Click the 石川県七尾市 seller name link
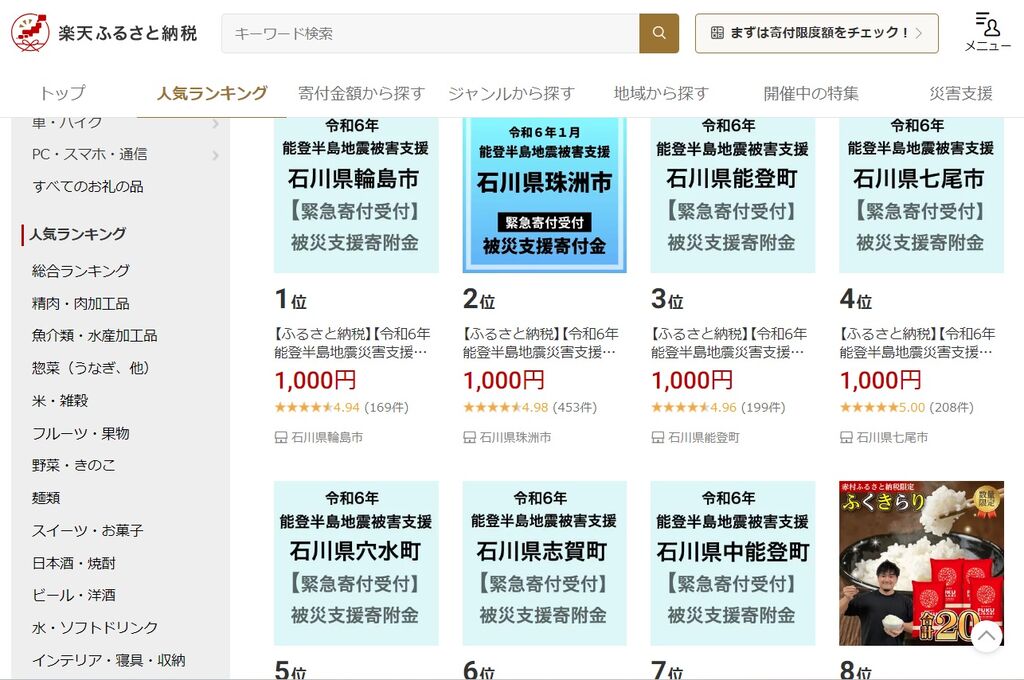The width and height of the screenshot is (1024, 680). point(892,438)
